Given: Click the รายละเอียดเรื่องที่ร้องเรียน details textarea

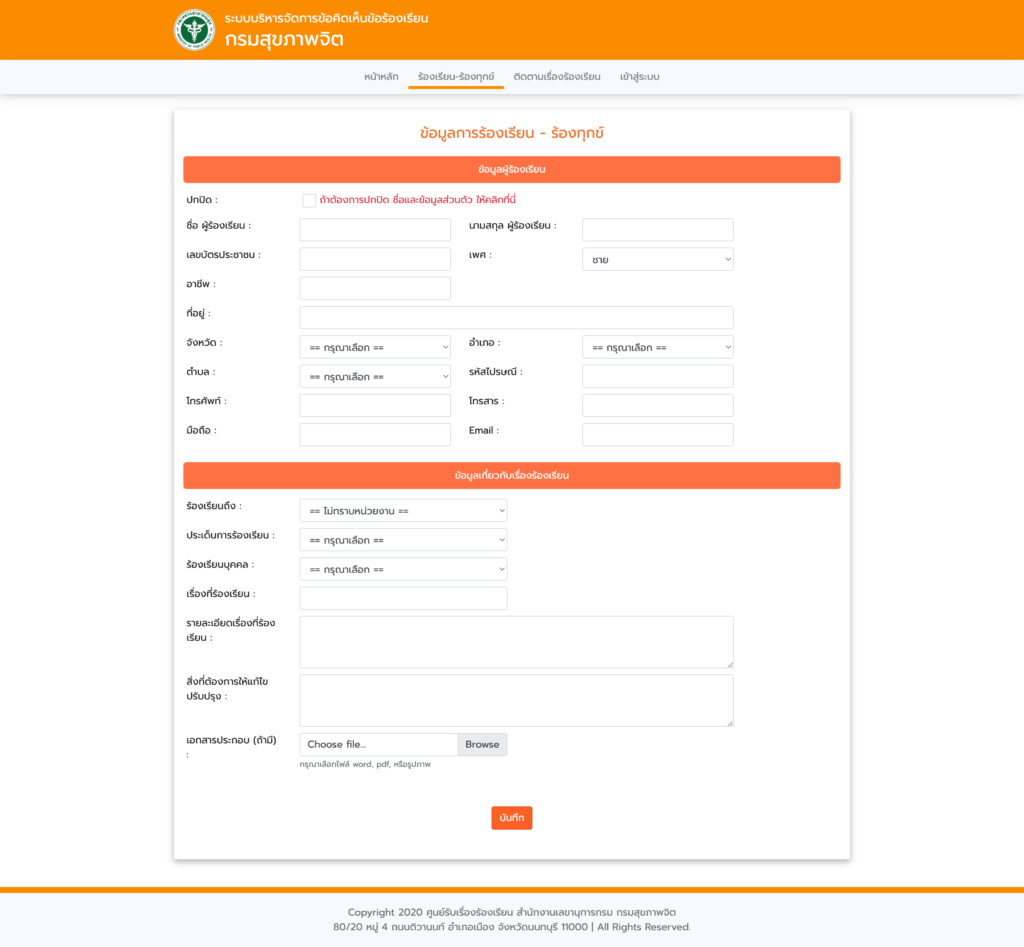Looking at the screenshot, I should 516,642.
